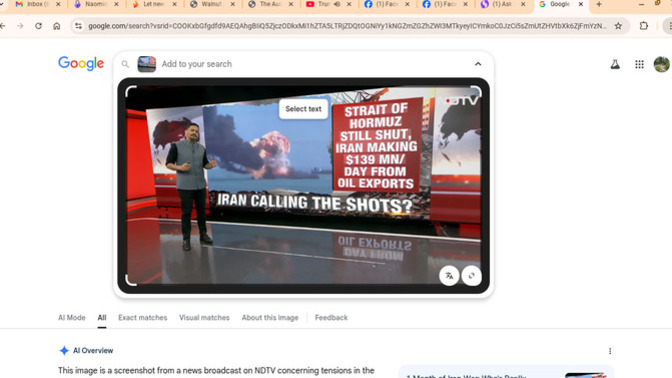This screenshot has height=378, width=672.
Task: Open the Extensions puzzle icon
Action: pyautogui.click(x=644, y=26)
